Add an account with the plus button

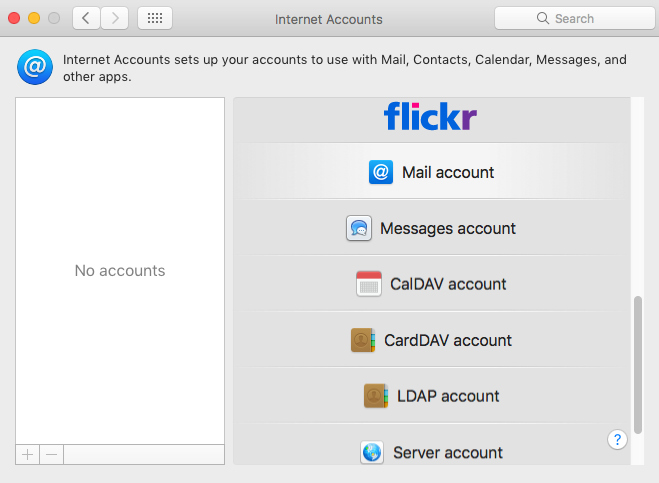pos(28,454)
